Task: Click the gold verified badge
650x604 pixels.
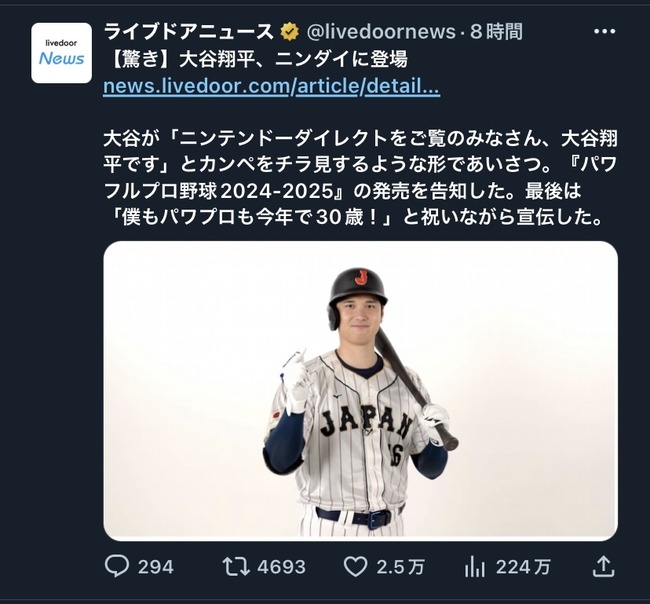Action: pos(290,32)
